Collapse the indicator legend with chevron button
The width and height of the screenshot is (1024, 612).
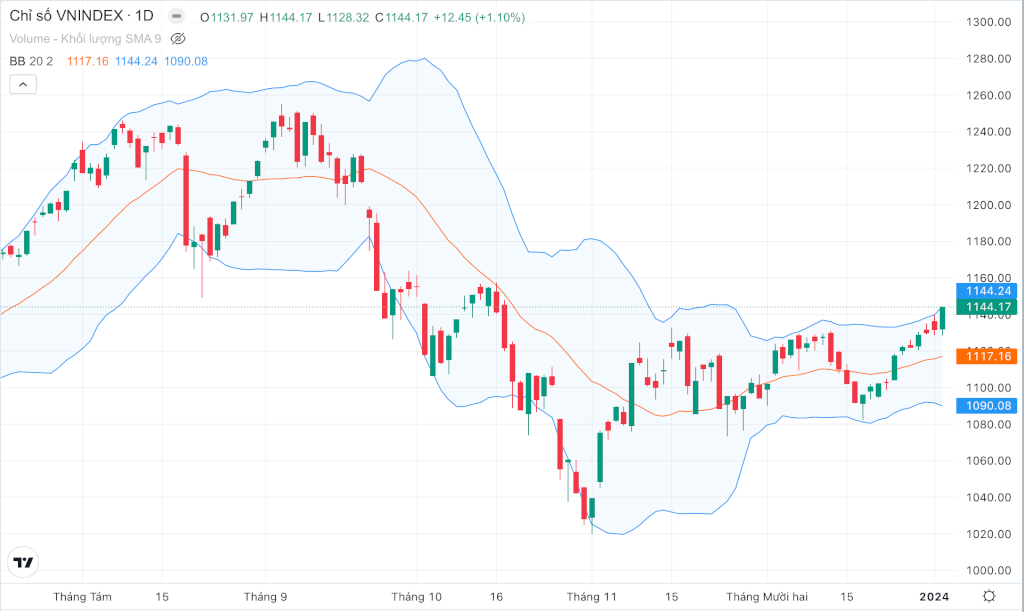[x=23, y=84]
